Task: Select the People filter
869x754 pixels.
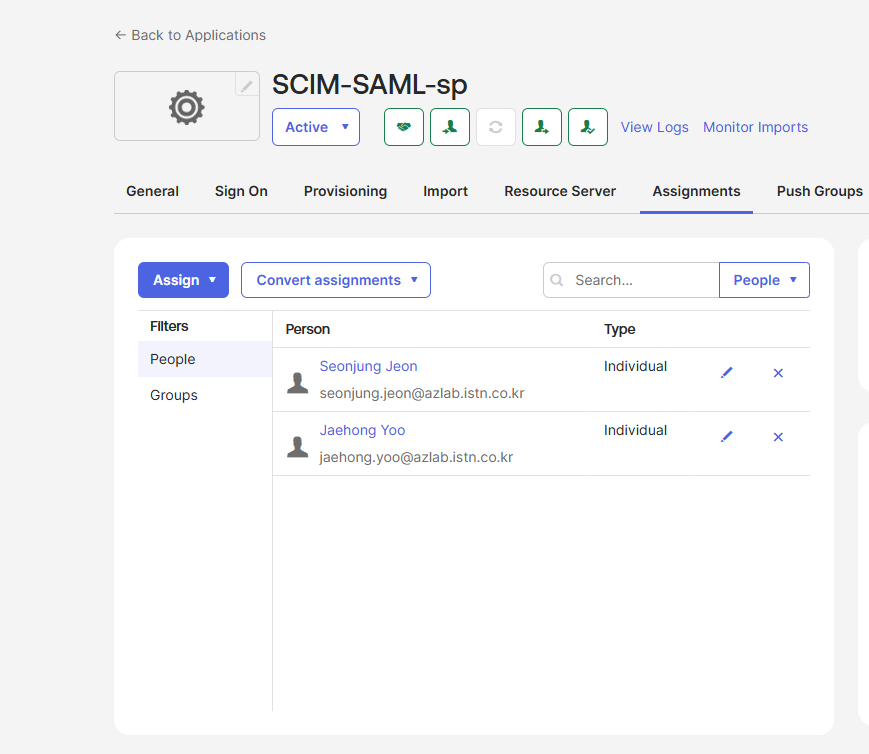Action: click(205, 359)
